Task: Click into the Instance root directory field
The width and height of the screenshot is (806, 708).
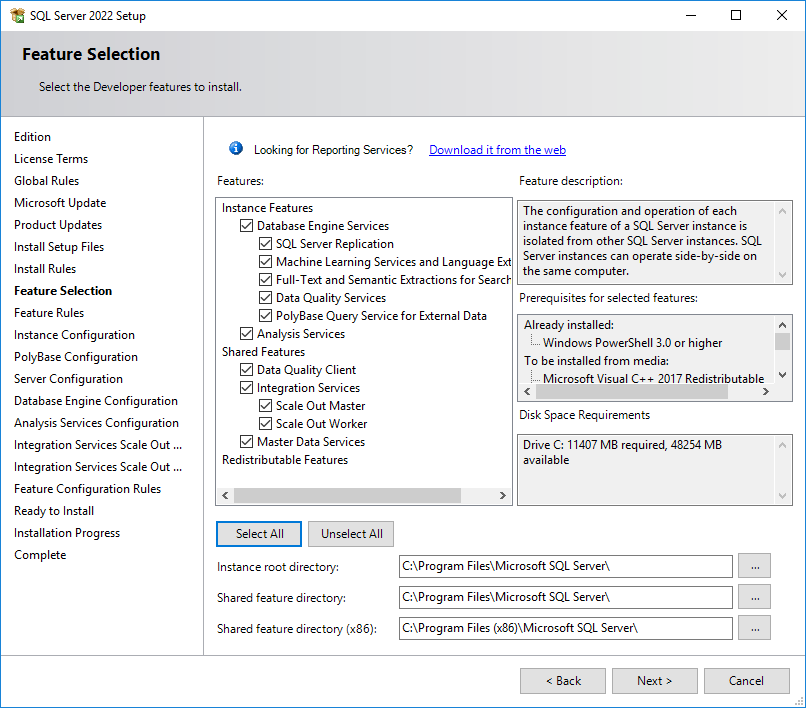Action: coord(565,567)
